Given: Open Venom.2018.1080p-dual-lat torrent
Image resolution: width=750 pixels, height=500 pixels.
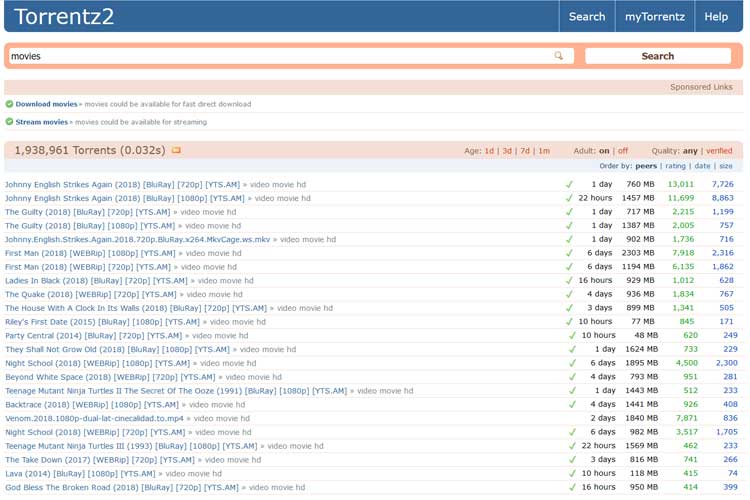Looking at the screenshot, I should (94, 419).
